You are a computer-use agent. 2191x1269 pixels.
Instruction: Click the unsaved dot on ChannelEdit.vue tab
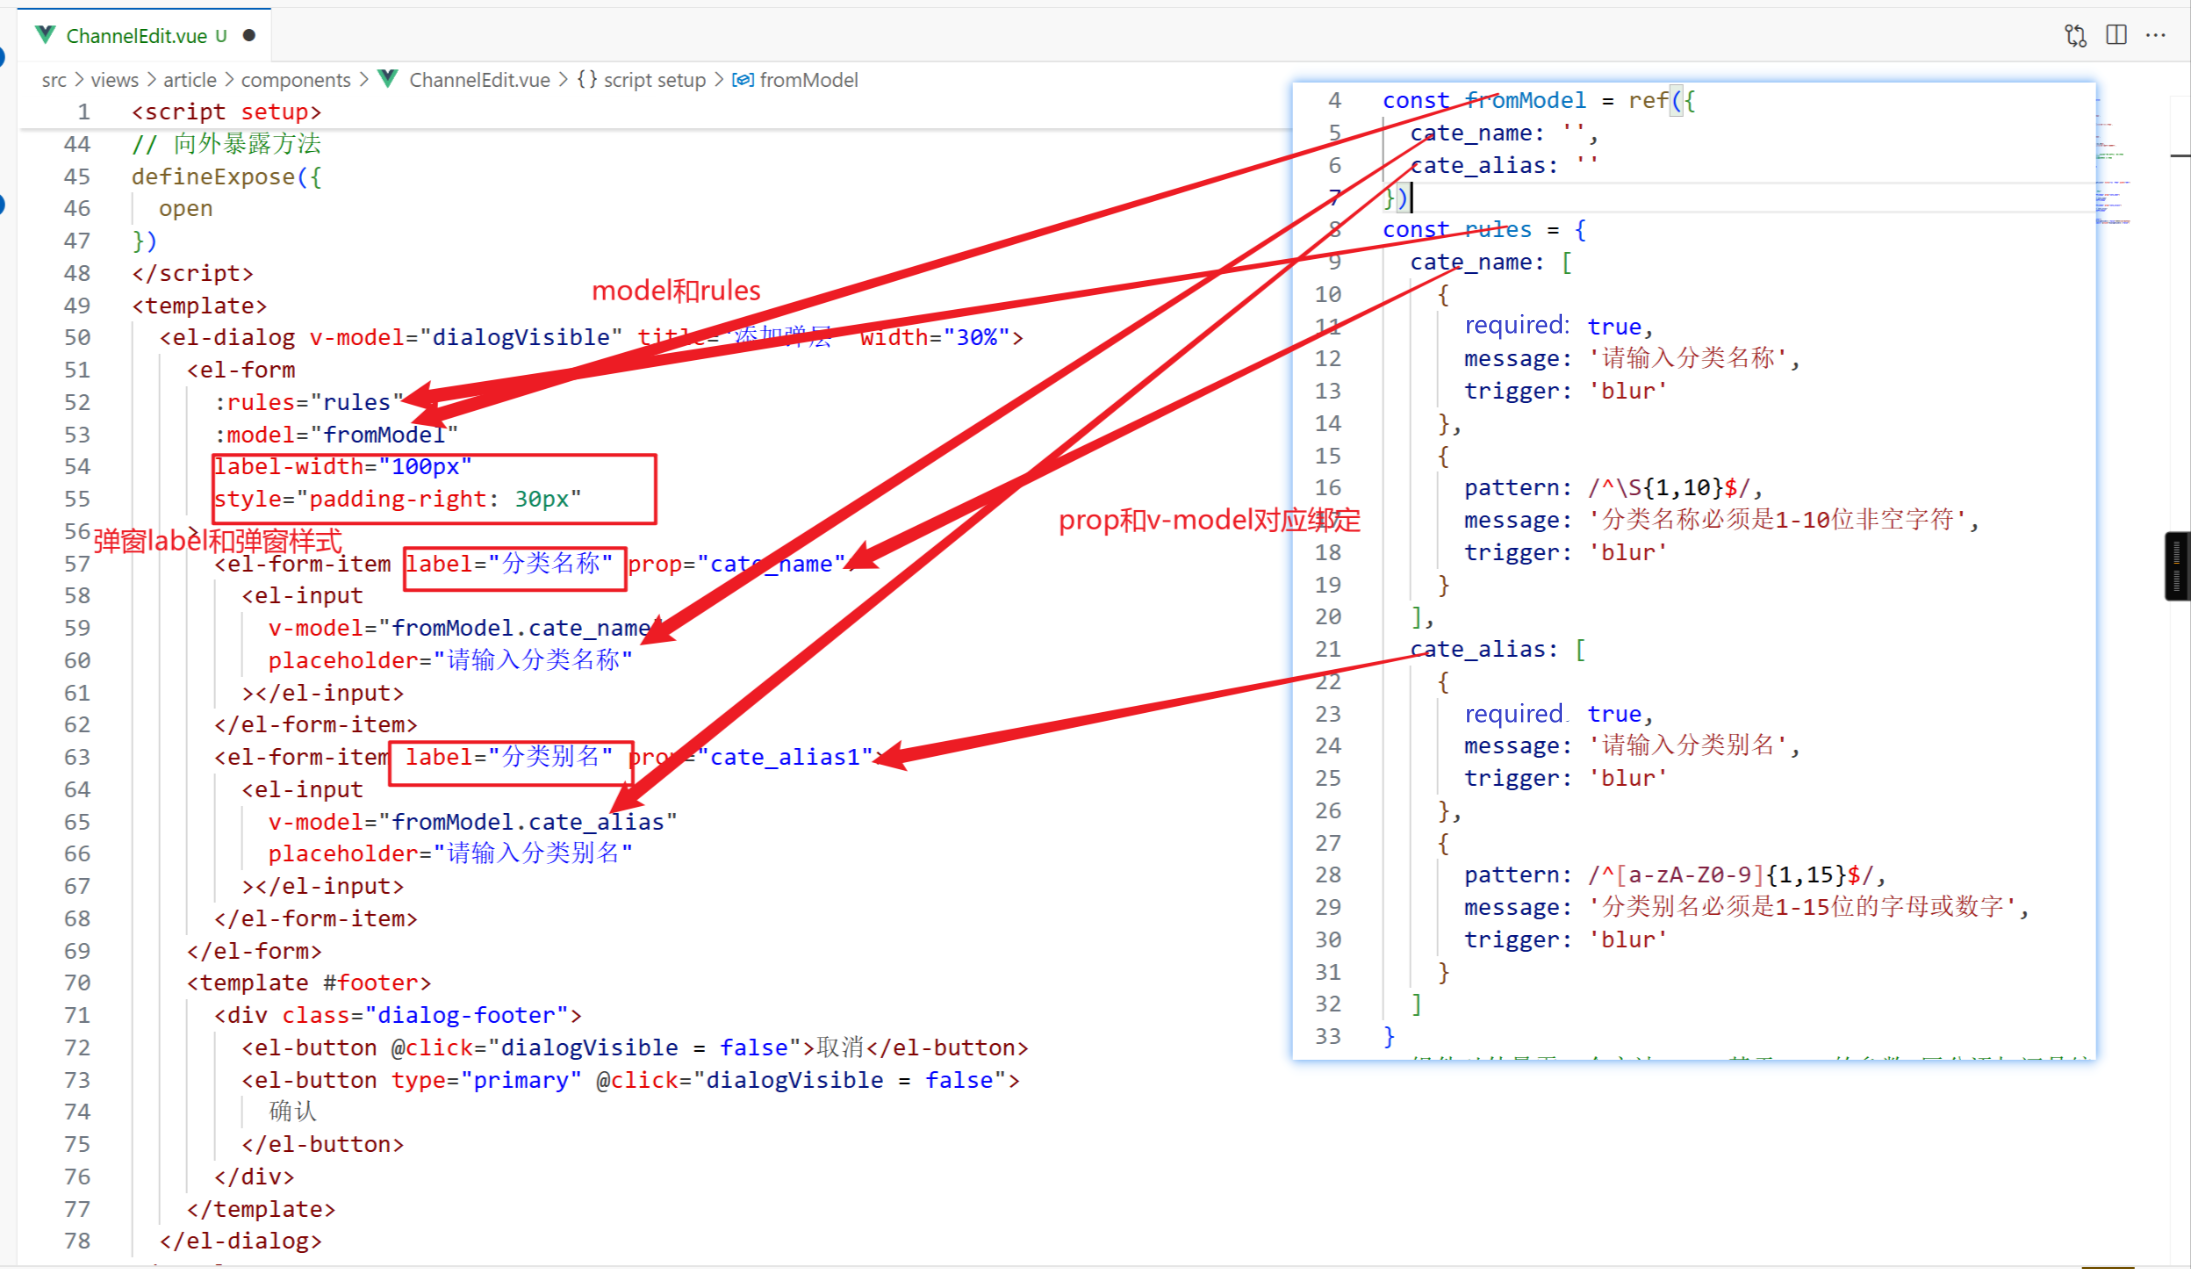[x=249, y=35]
